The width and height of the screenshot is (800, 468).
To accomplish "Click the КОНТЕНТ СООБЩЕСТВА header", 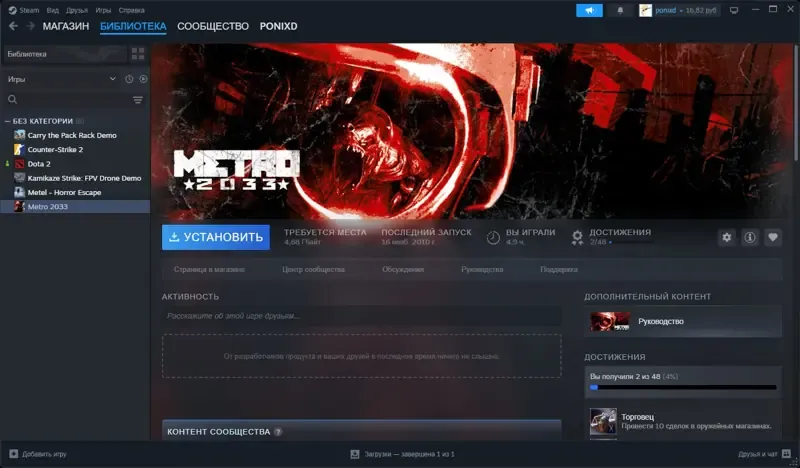I will (218, 432).
